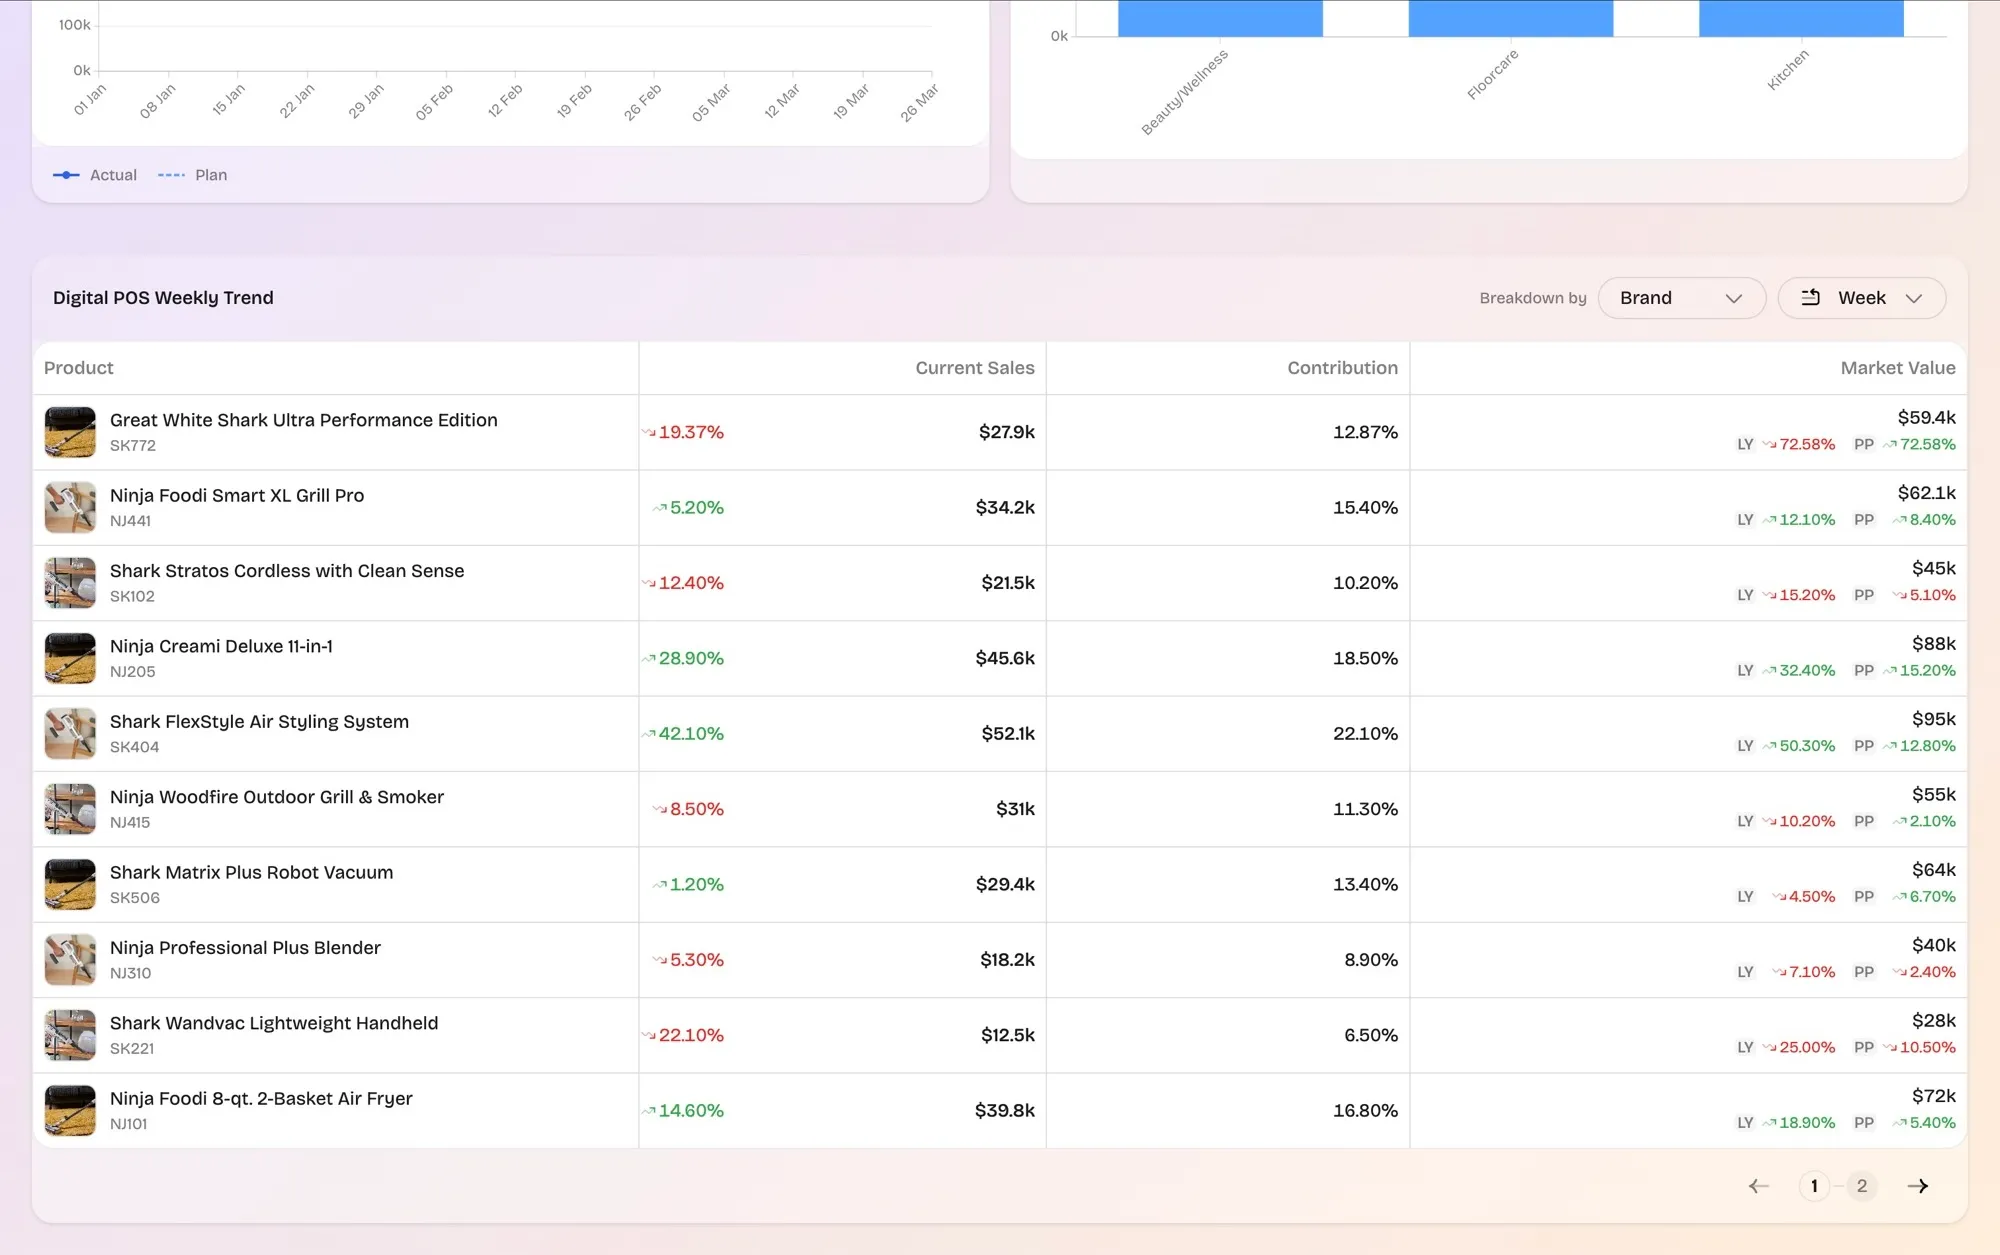Open Ninja Professional Plus Blender thumbnail
The height and width of the screenshot is (1255, 2000).
point(70,960)
